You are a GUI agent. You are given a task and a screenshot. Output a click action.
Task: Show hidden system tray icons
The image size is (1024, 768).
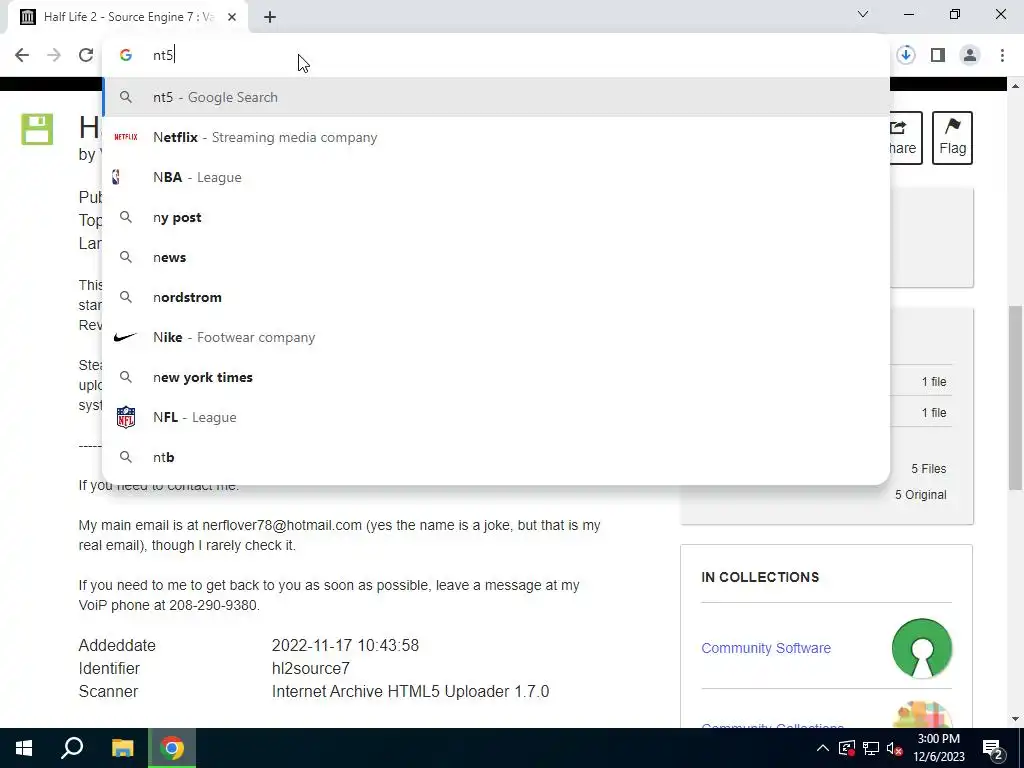(823, 748)
